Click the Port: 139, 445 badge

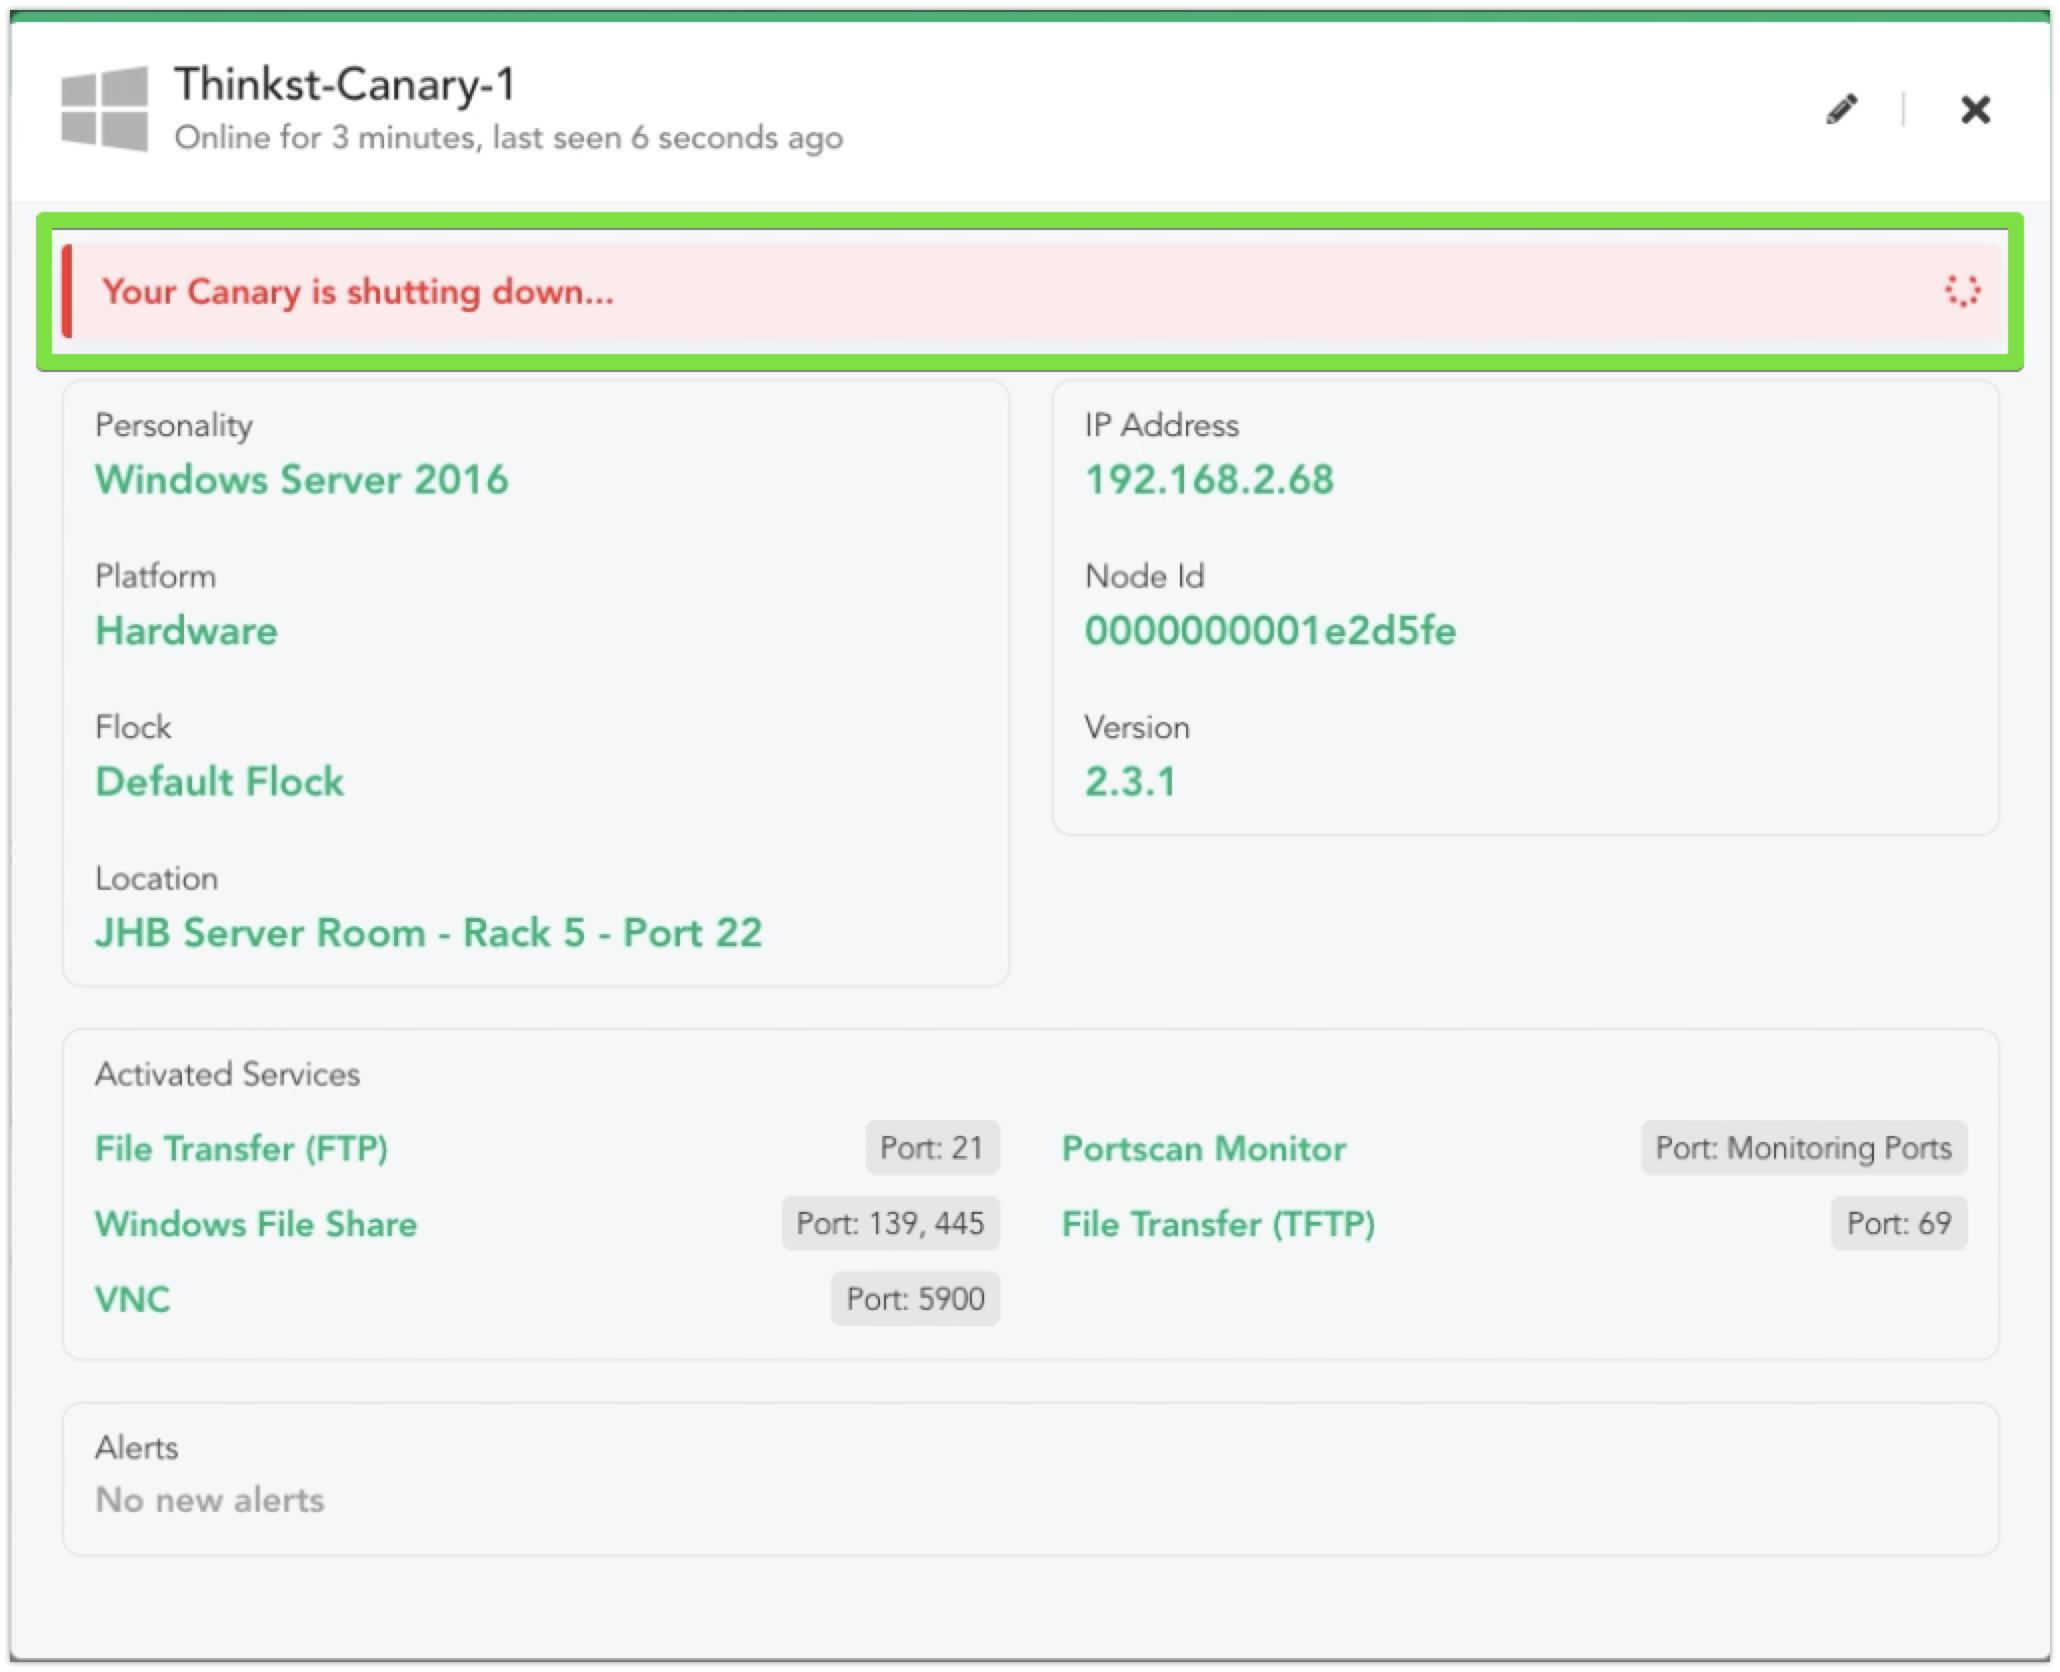coord(890,1224)
